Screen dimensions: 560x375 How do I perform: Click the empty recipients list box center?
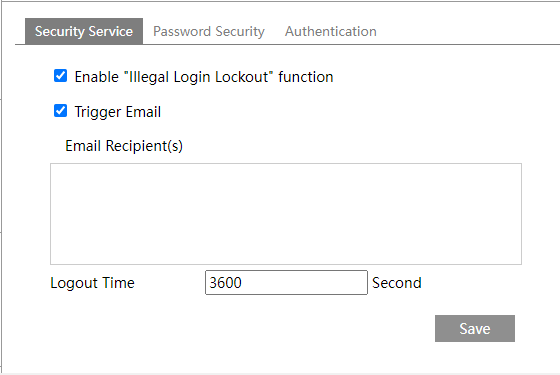286,214
